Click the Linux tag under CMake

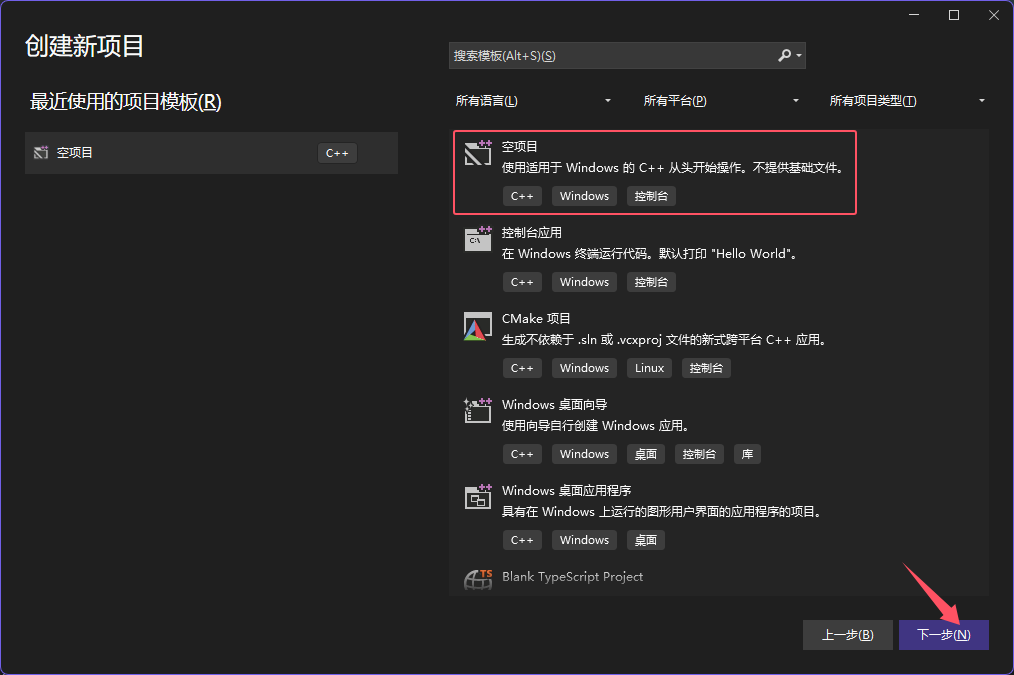pos(649,368)
